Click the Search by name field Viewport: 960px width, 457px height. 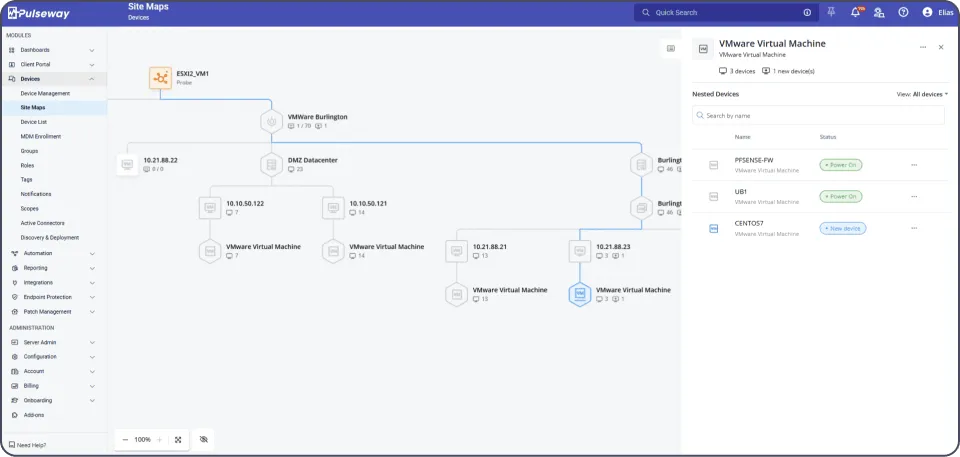(x=818, y=115)
